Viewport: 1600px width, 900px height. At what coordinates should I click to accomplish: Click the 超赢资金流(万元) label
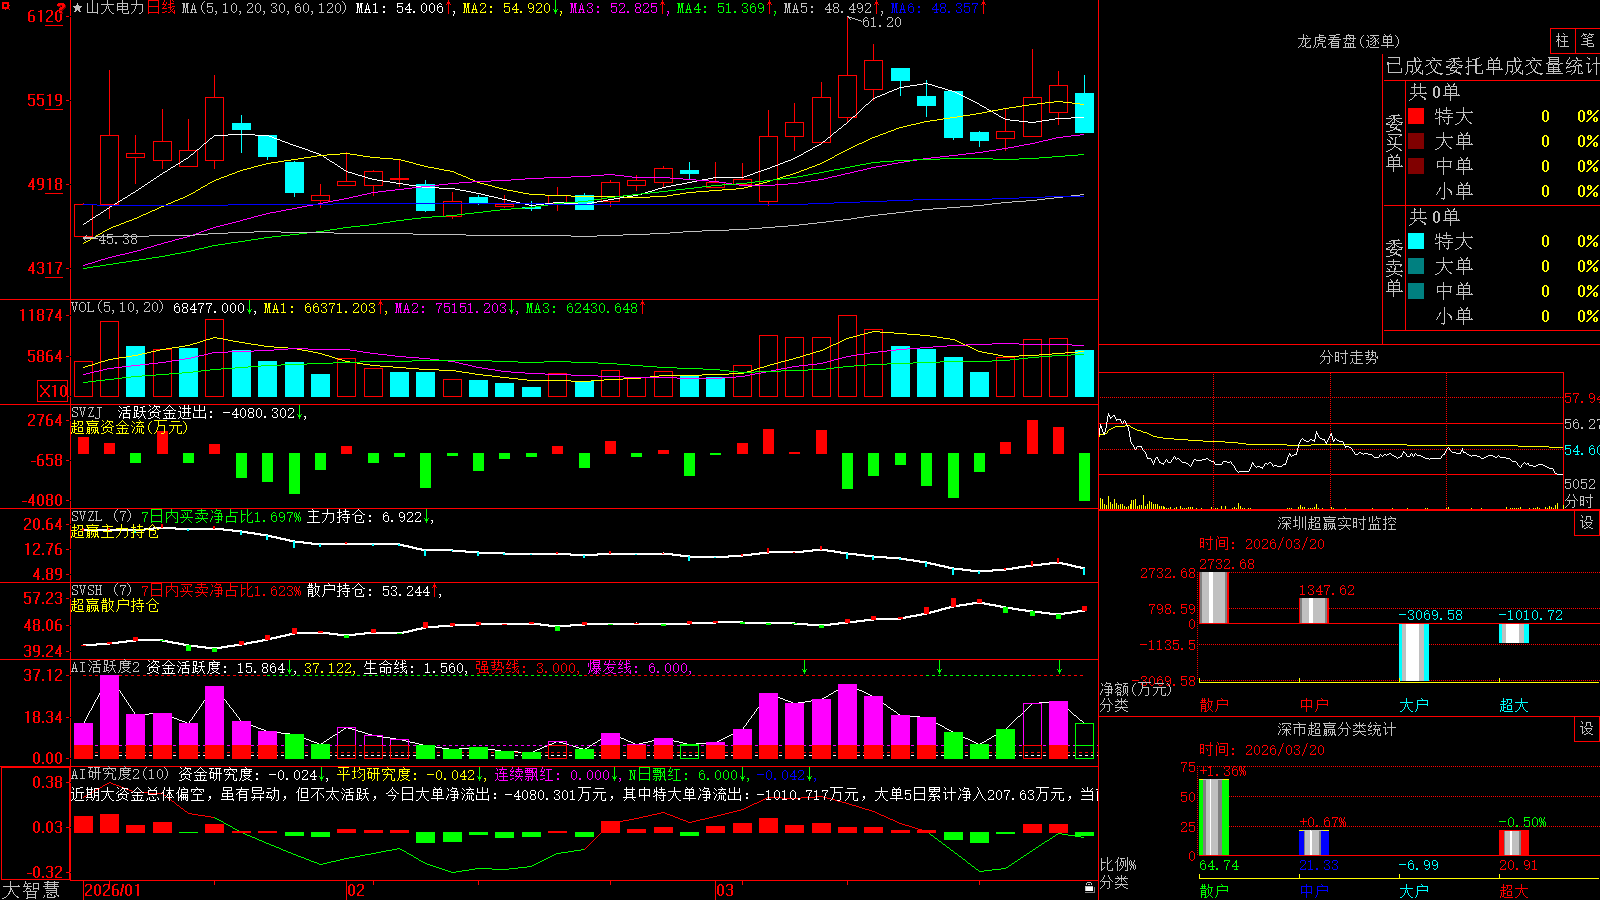coord(129,427)
